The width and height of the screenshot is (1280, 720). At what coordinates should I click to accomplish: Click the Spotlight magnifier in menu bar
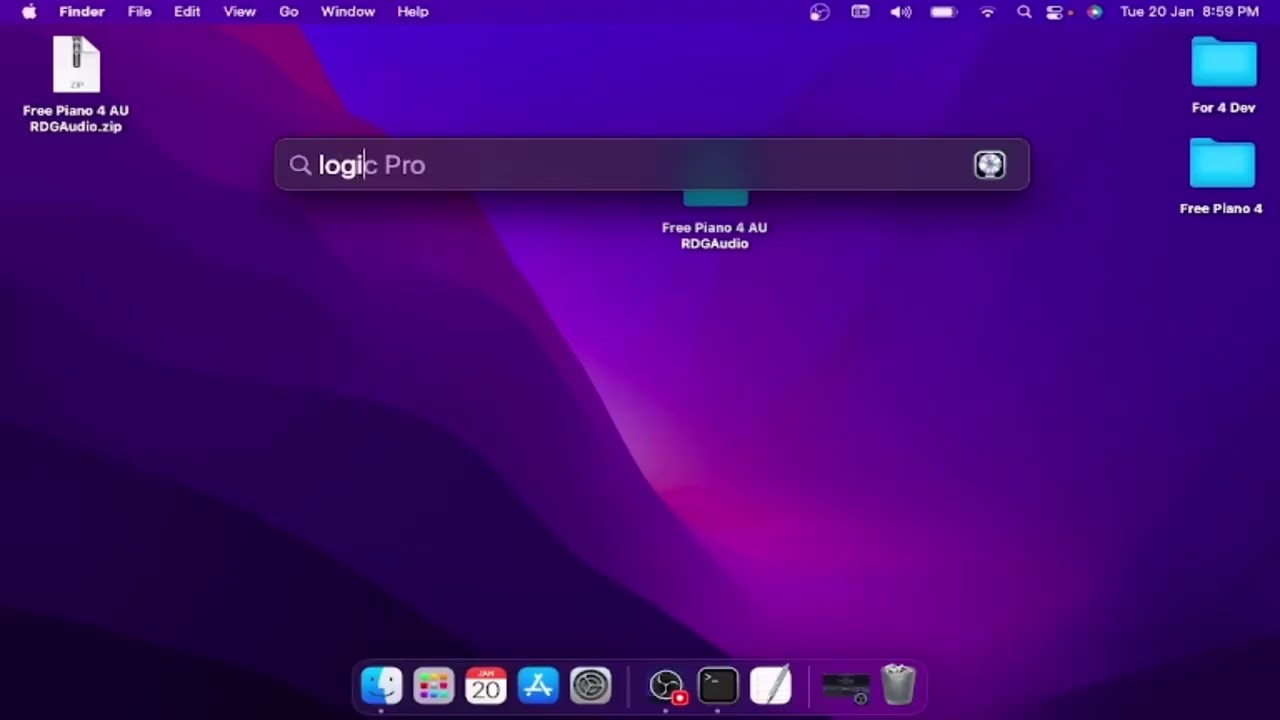(1024, 12)
